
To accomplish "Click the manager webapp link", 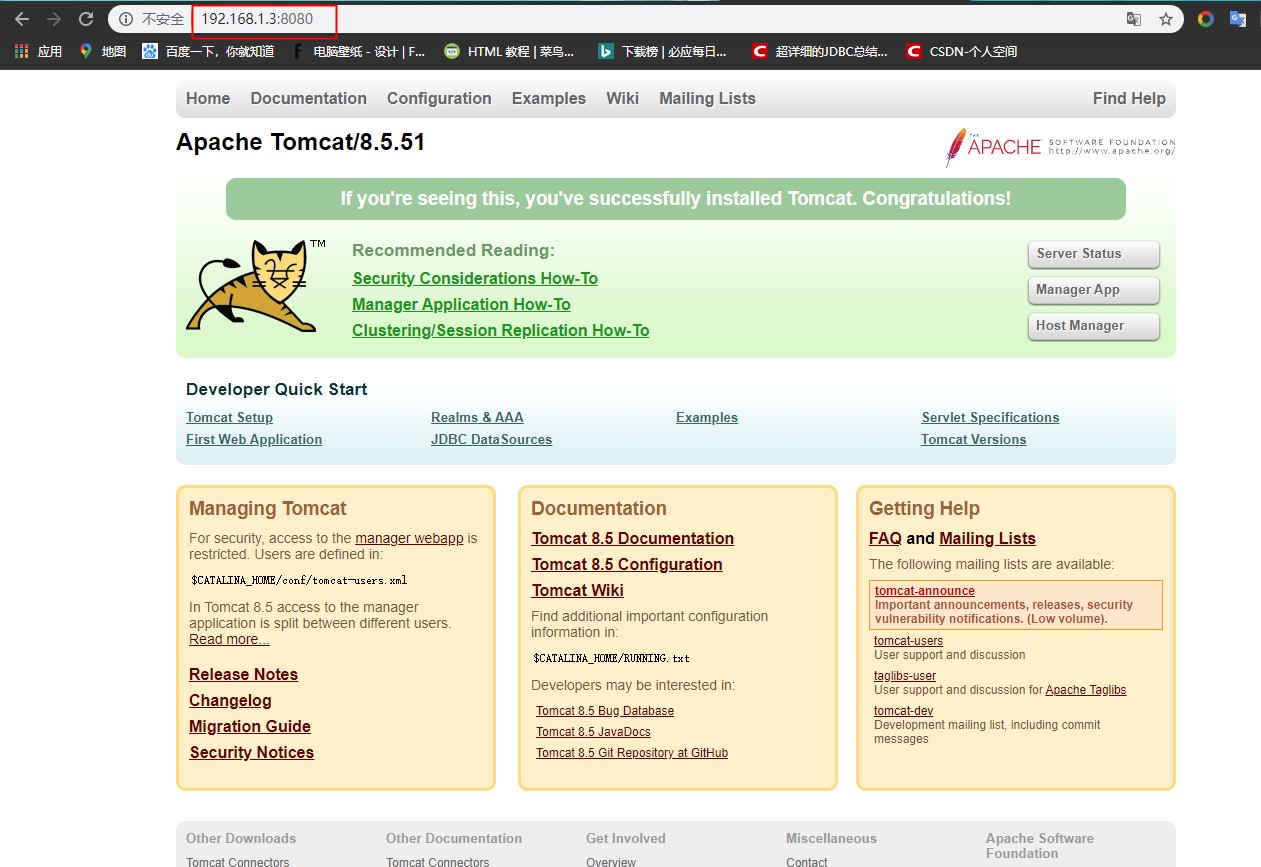I will [x=409, y=538].
